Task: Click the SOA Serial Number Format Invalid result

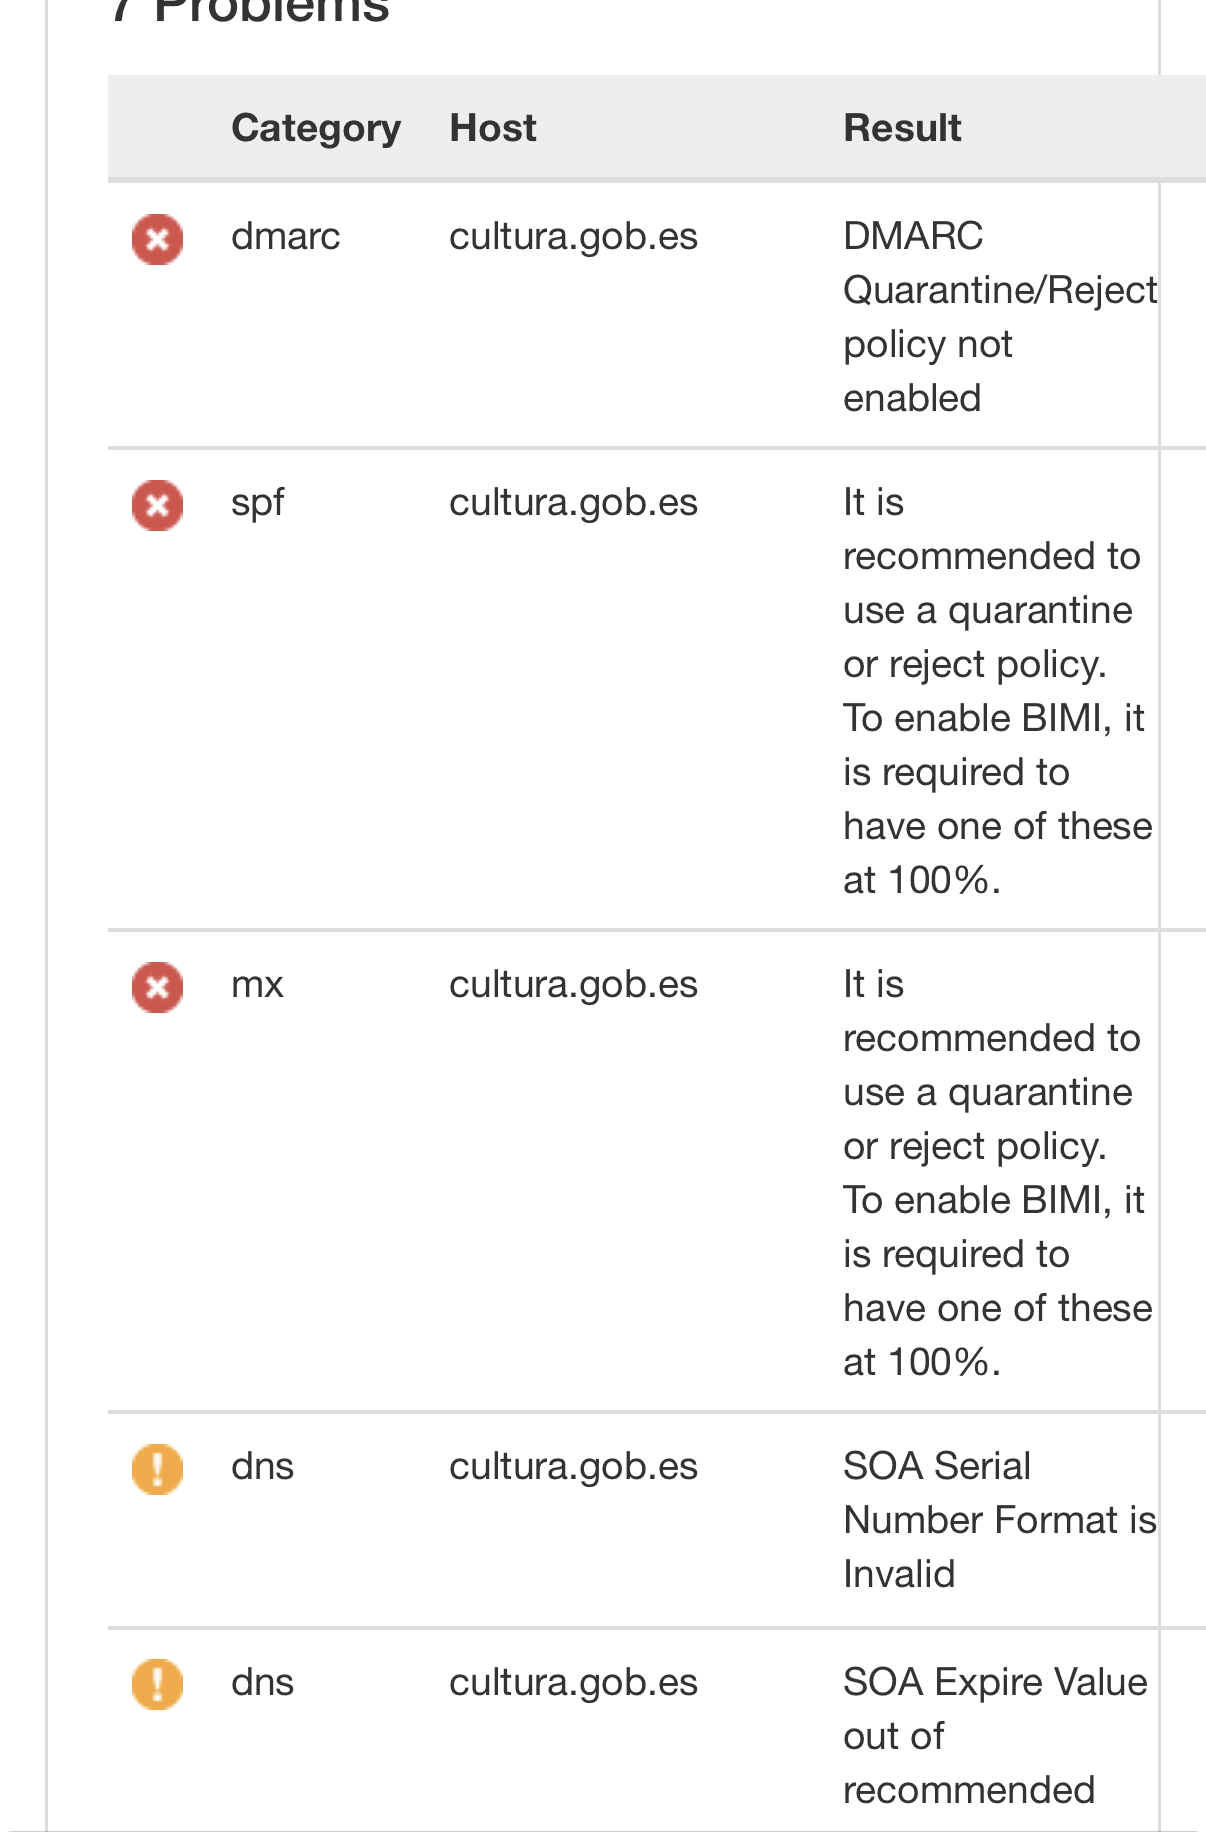Action: click(x=999, y=1519)
